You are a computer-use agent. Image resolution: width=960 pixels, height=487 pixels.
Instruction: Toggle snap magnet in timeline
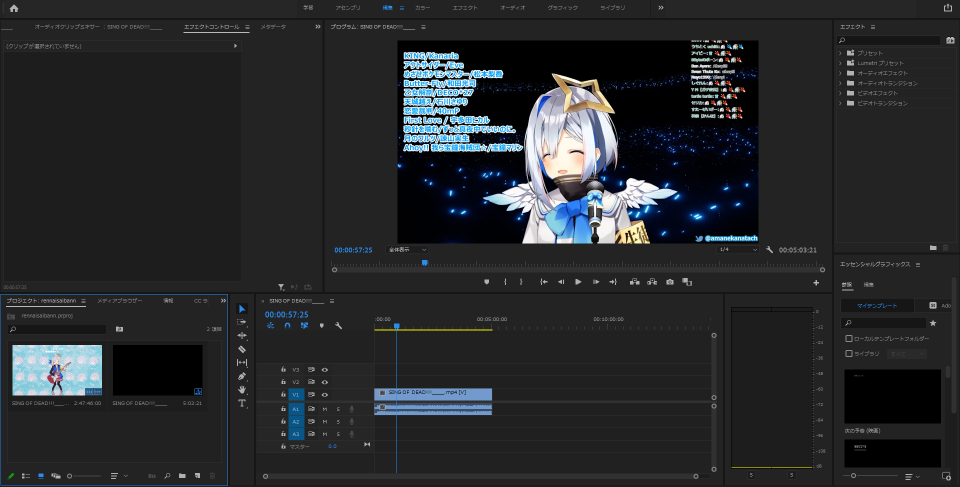click(287, 326)
